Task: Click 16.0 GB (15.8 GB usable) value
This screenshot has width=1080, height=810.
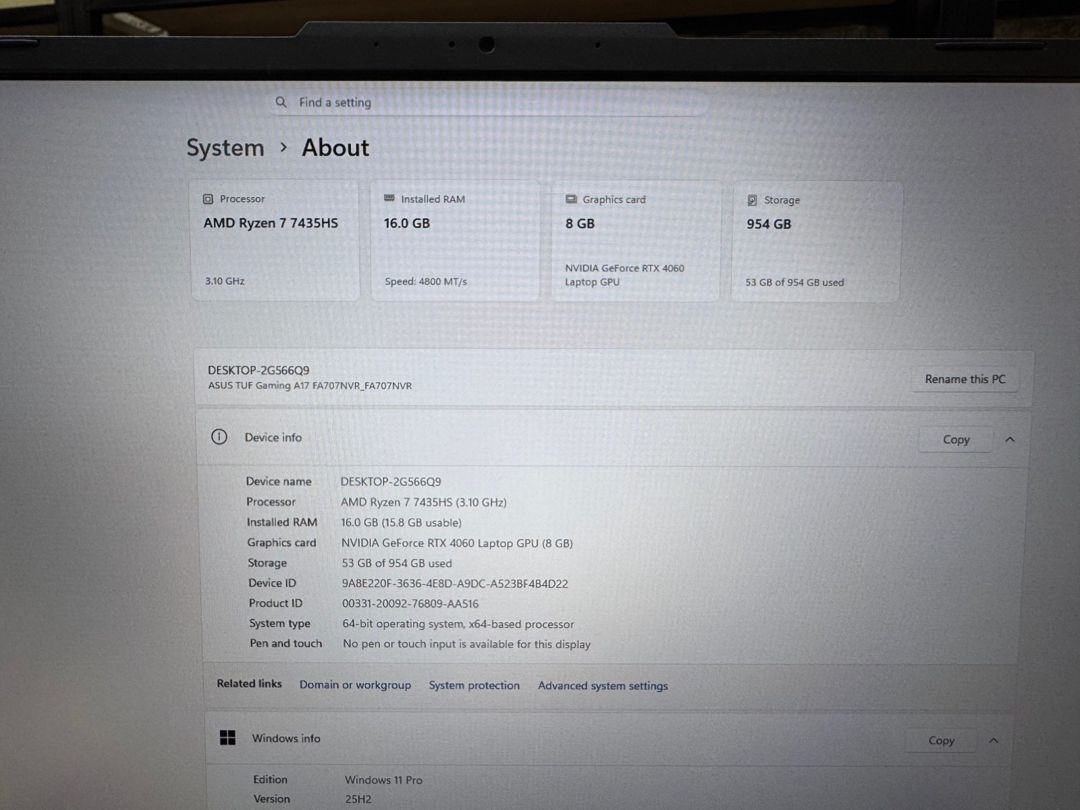Action: click(x=401, y=523)
